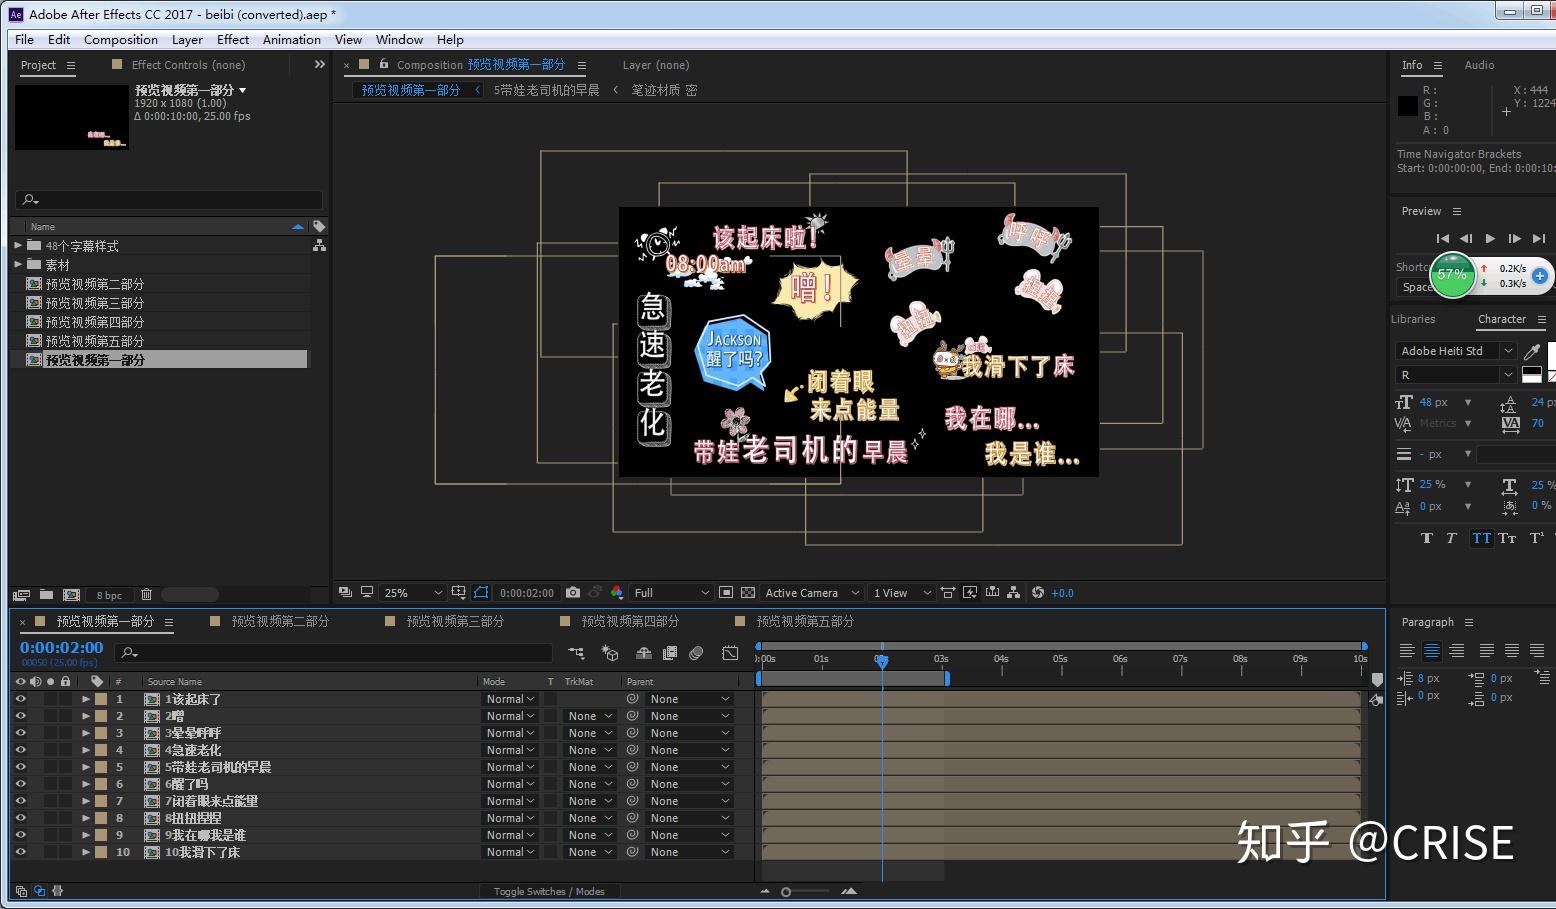
Task: Toggle All Caps button in Character panel
Action: click(x=1481, y=538)
